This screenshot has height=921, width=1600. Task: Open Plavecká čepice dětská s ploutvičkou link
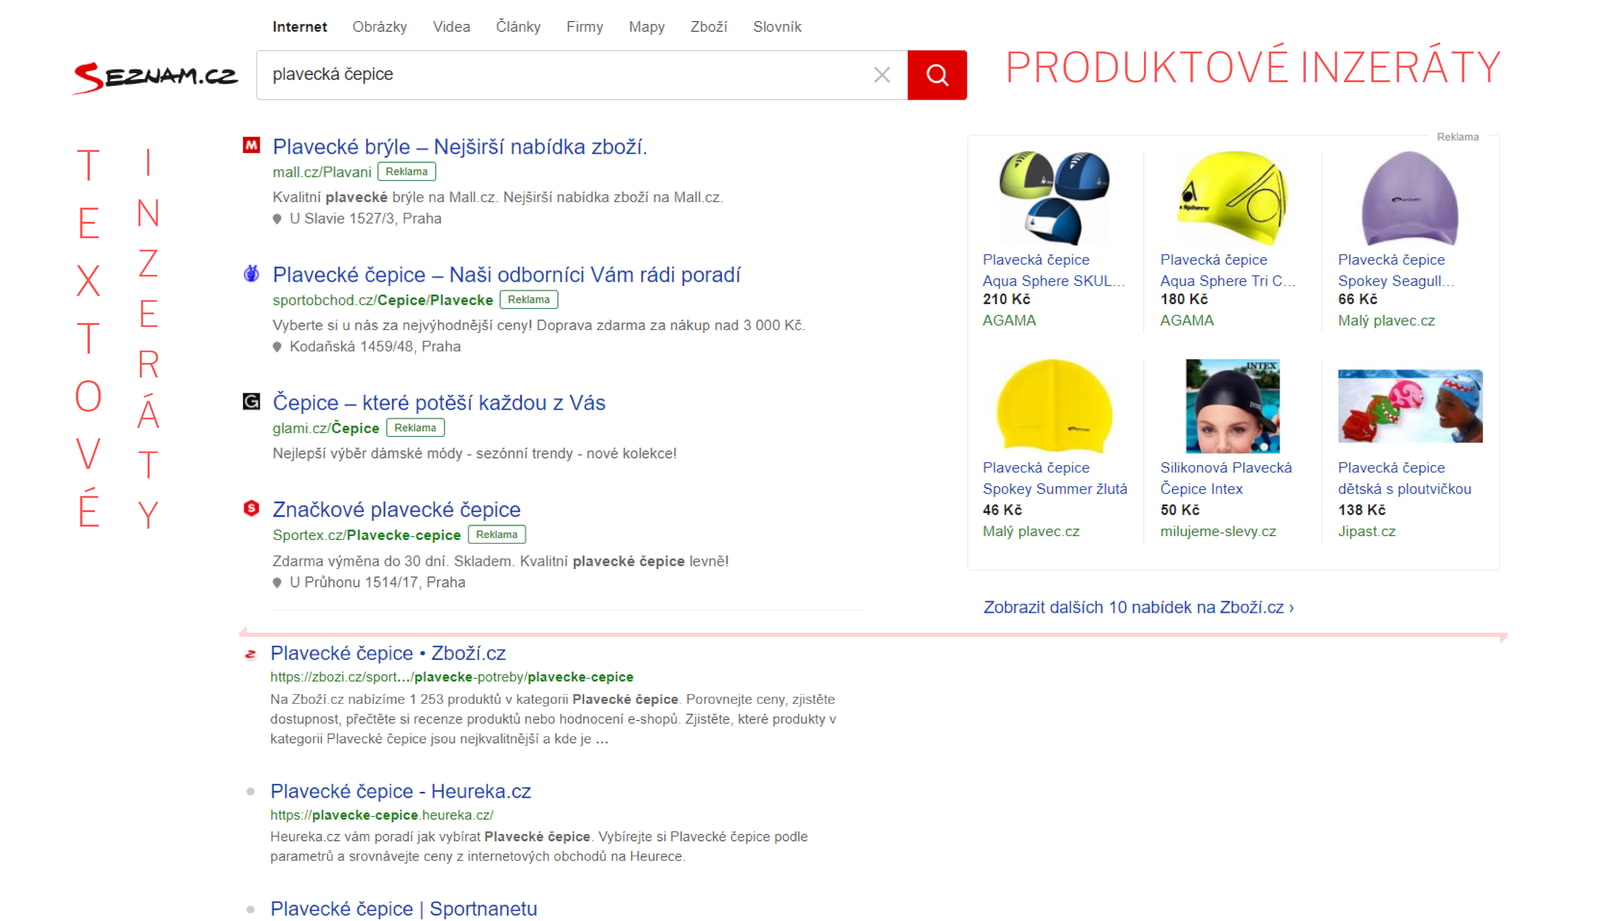coord(1405,478)
